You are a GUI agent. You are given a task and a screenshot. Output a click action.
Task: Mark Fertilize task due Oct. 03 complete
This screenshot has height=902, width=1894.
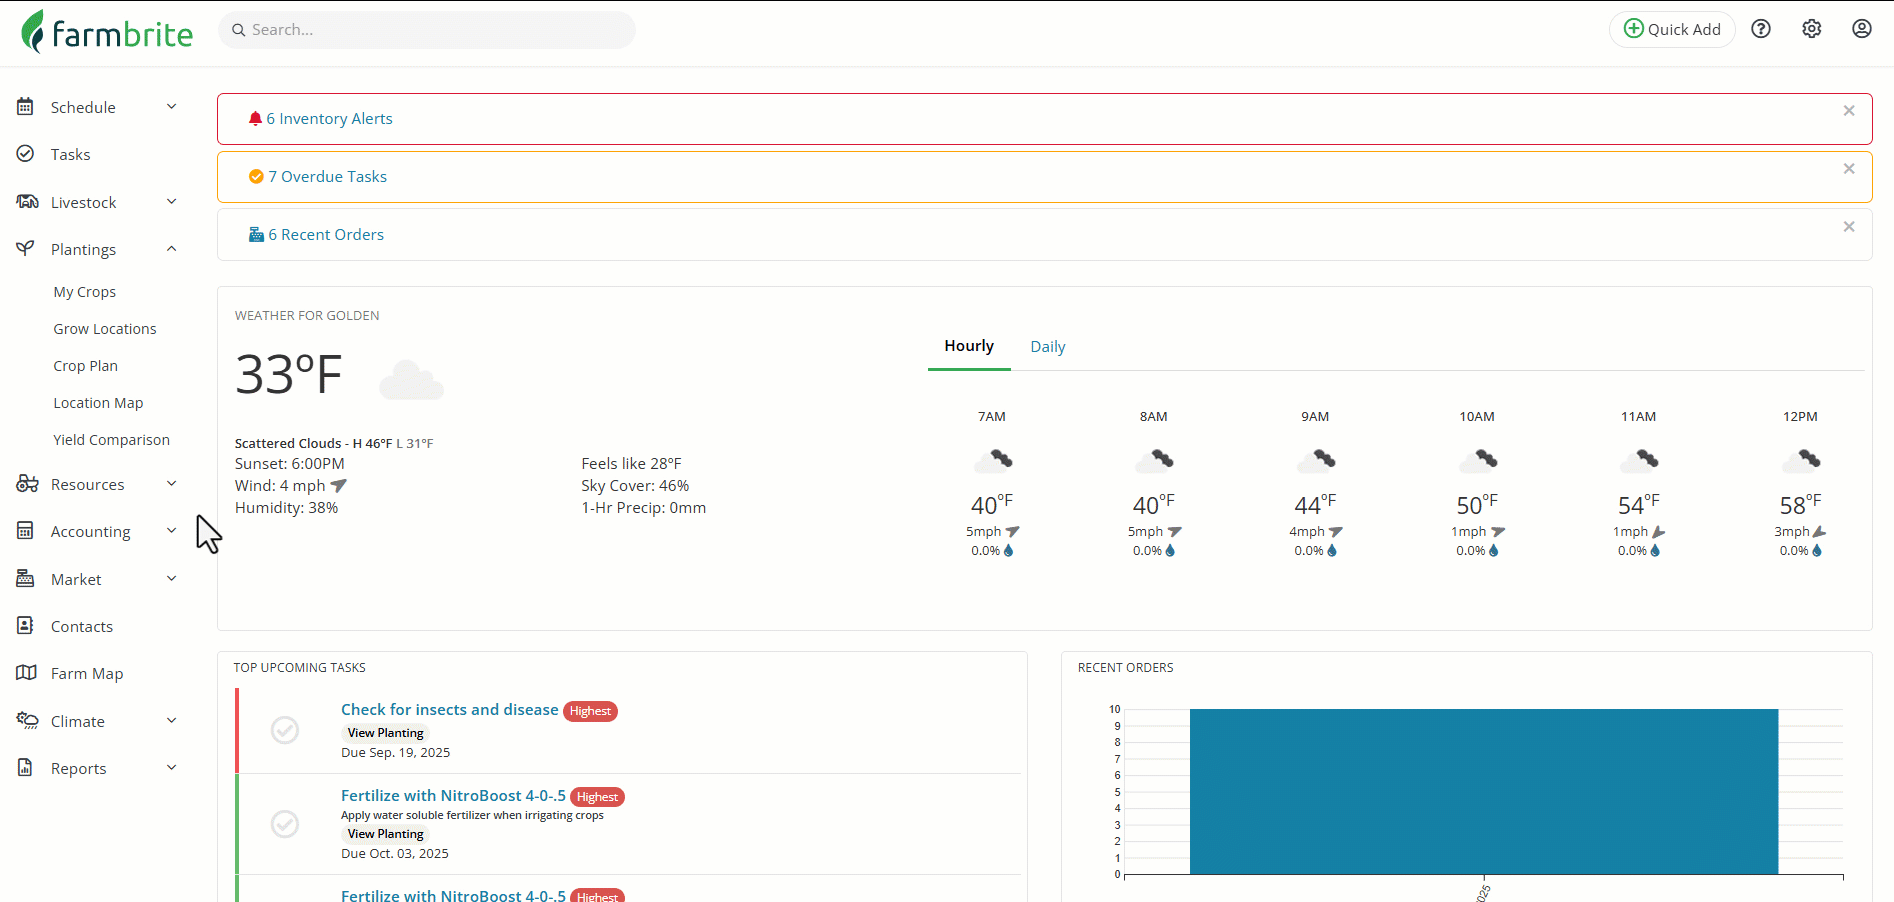pyautogui.click(x=285, y=824)
